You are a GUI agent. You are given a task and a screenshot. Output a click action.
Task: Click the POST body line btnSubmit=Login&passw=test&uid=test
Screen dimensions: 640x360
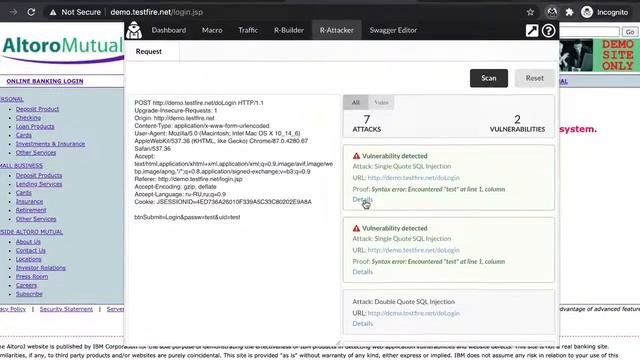pos(187,217)
